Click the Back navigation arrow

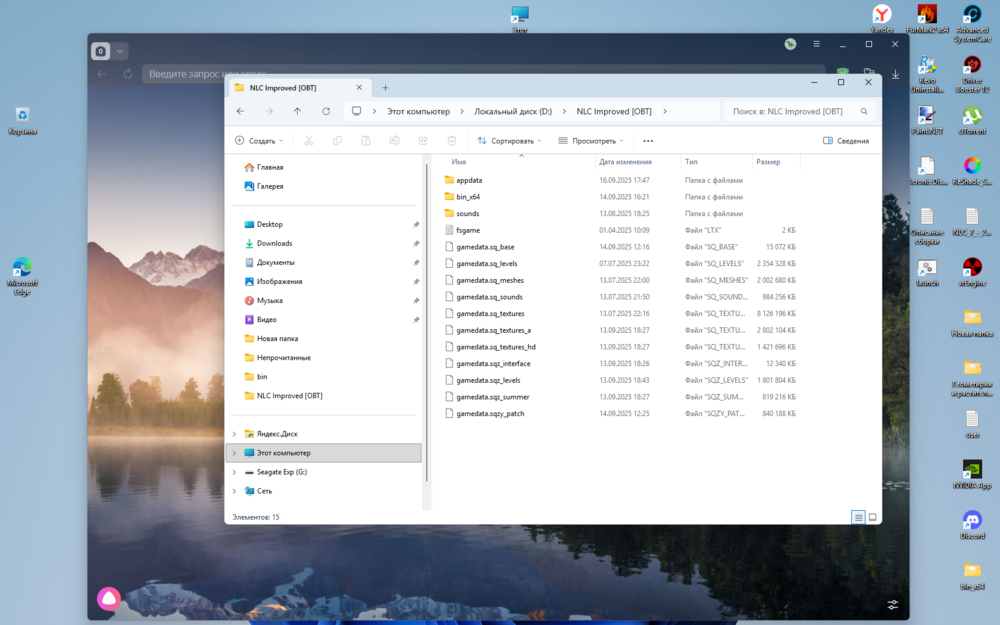(x=240, y=111)
